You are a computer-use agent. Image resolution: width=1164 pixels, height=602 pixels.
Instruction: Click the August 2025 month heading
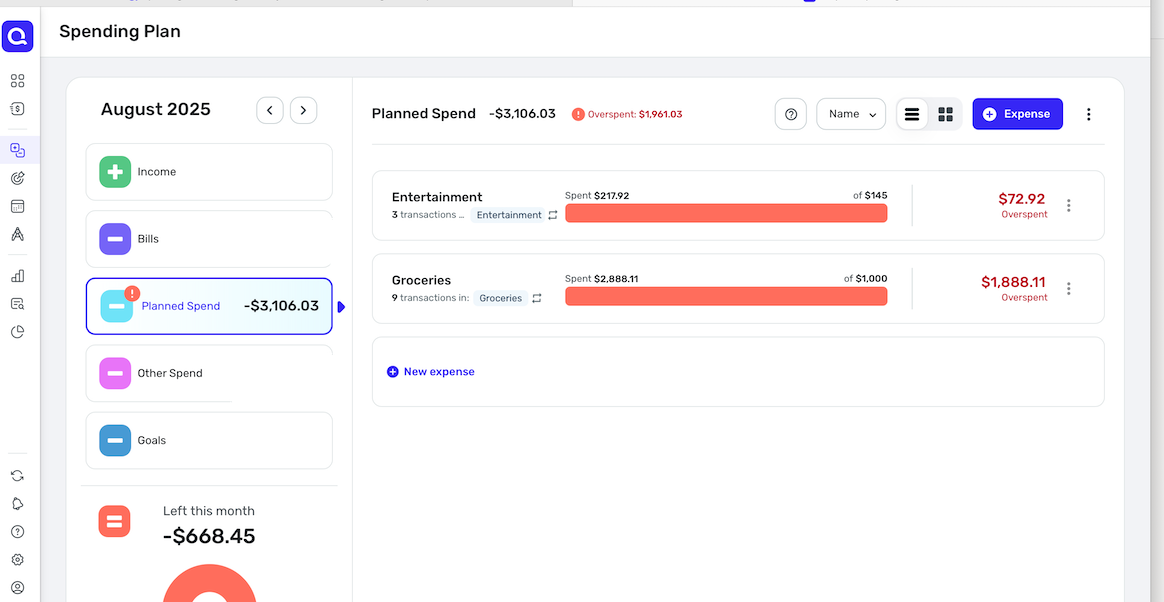(x=156, y=110)
